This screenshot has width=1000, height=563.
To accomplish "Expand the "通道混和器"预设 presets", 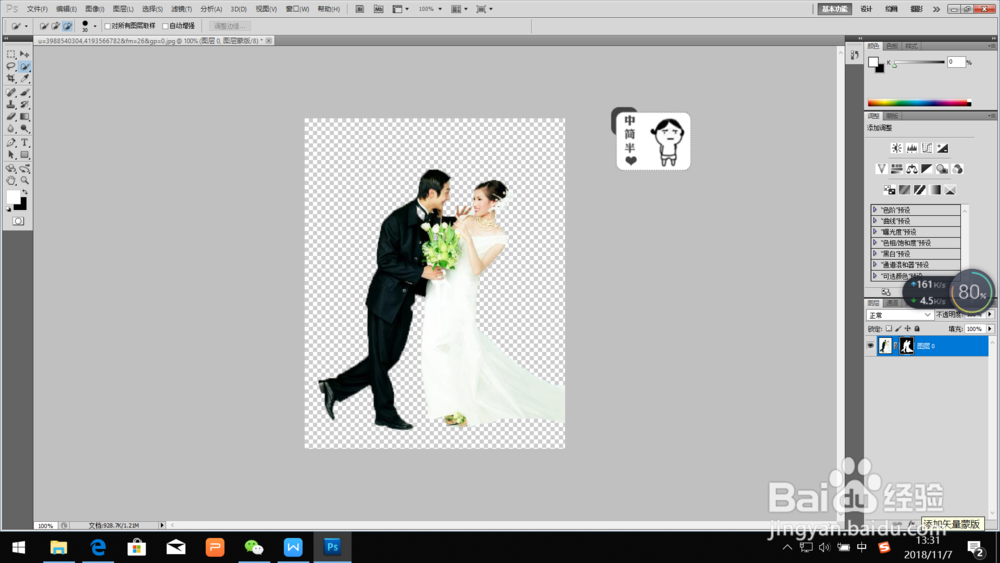I will (x=875, y=264).
